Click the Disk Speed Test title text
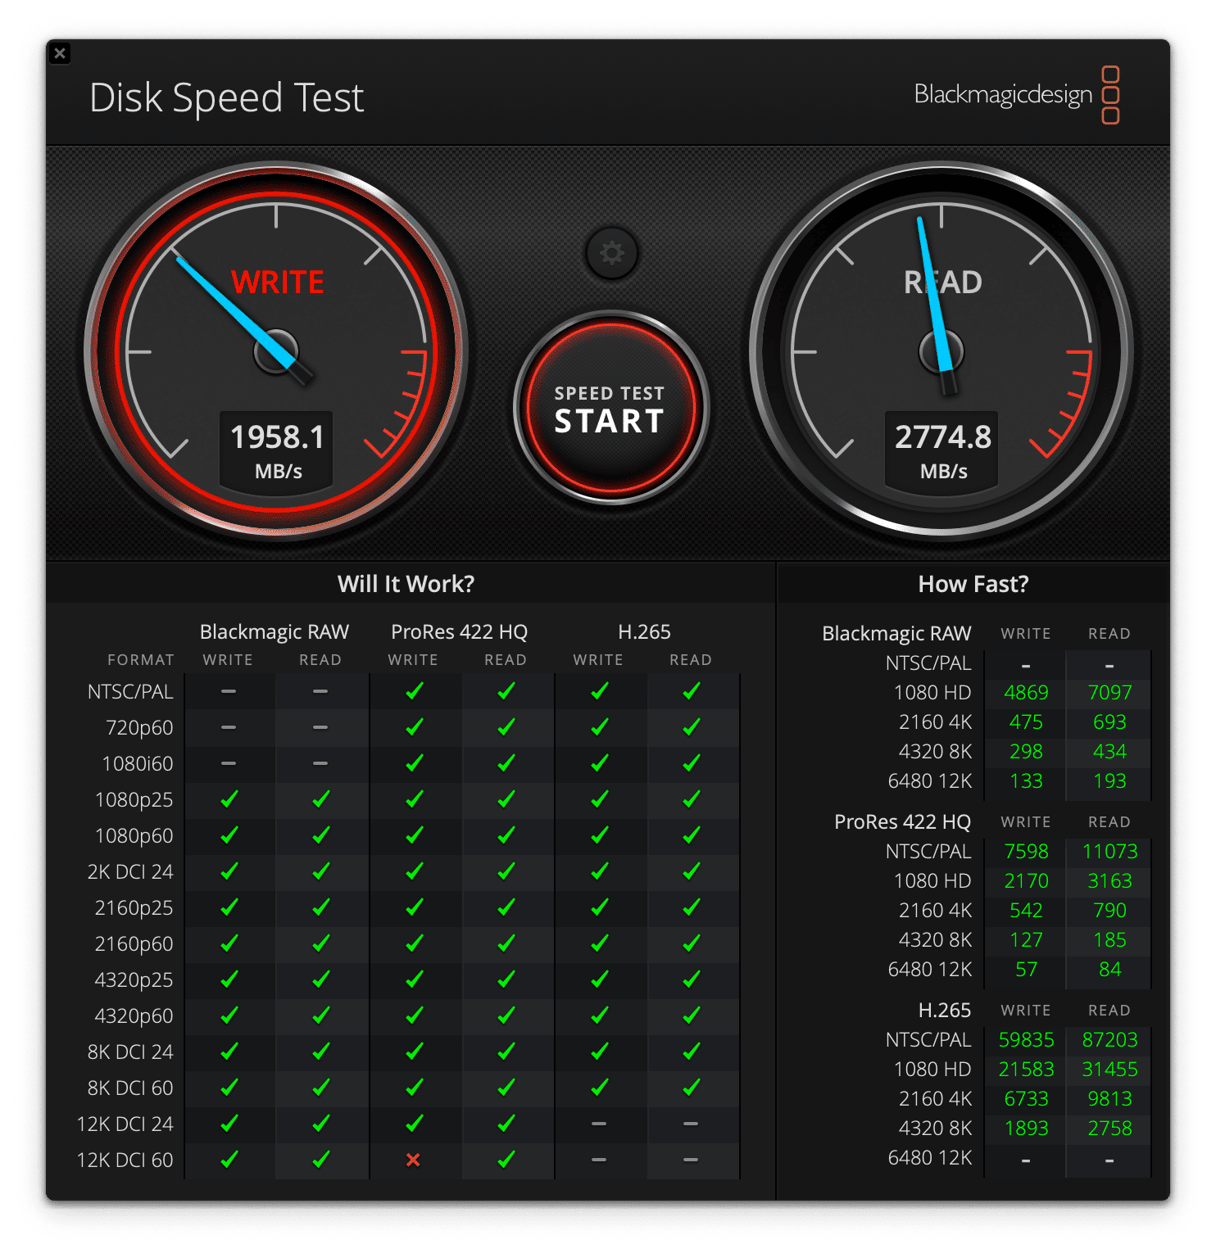 226,98
